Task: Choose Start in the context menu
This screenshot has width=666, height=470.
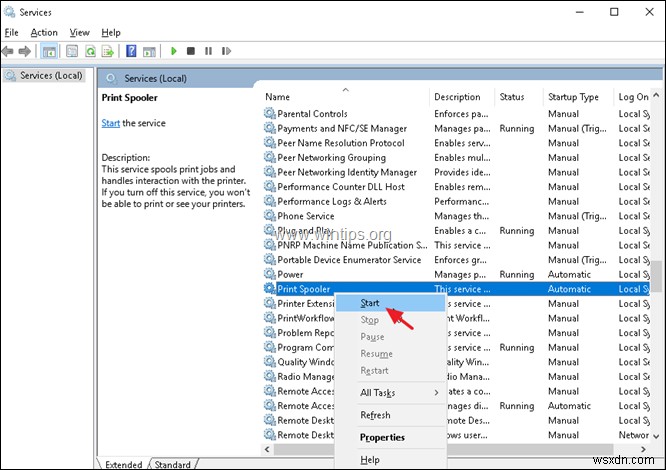Action: [x=390, y=303]
